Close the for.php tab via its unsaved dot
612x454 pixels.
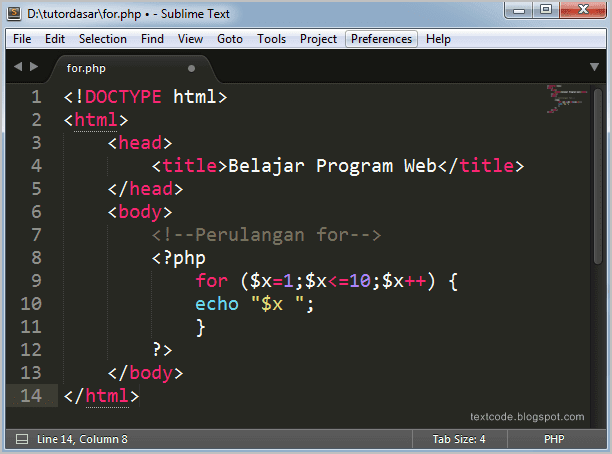tap(191, 69)
